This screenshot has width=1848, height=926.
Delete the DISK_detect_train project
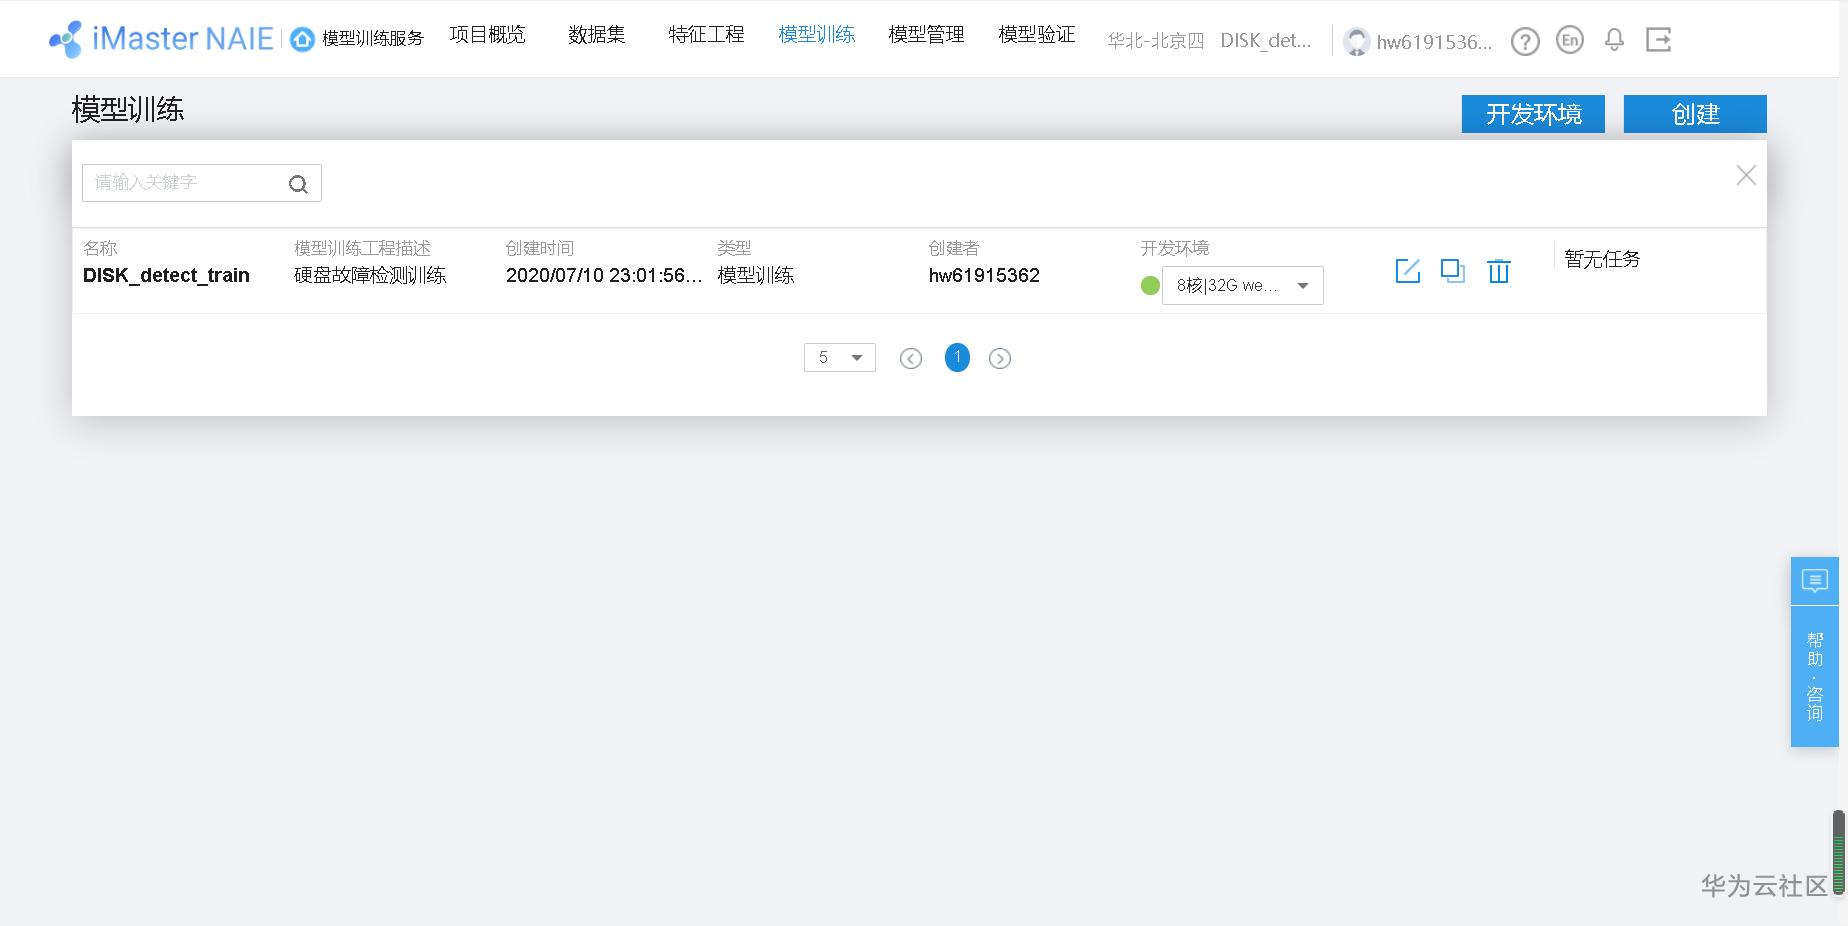(1499, 271)
